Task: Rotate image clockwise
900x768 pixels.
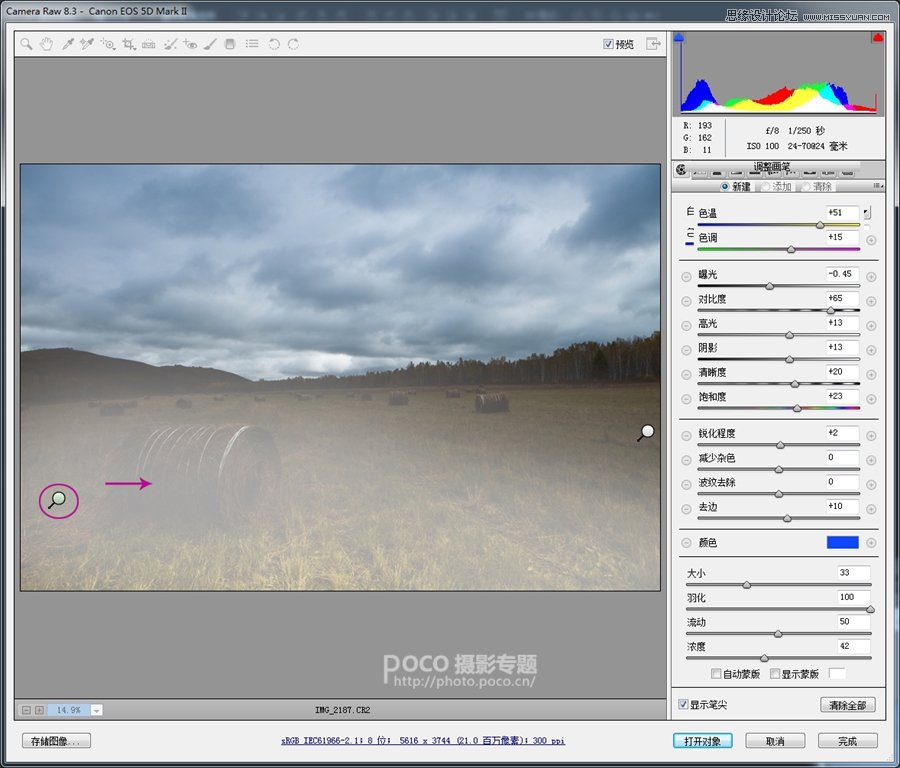Action: tap(293, 44)
